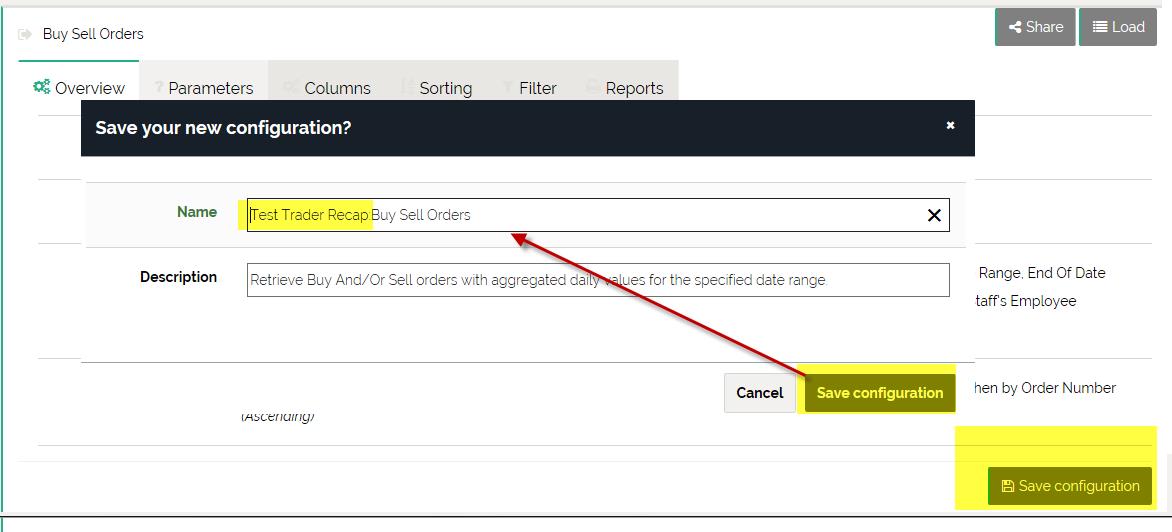Click the Share button

[x=1035, y=27]
